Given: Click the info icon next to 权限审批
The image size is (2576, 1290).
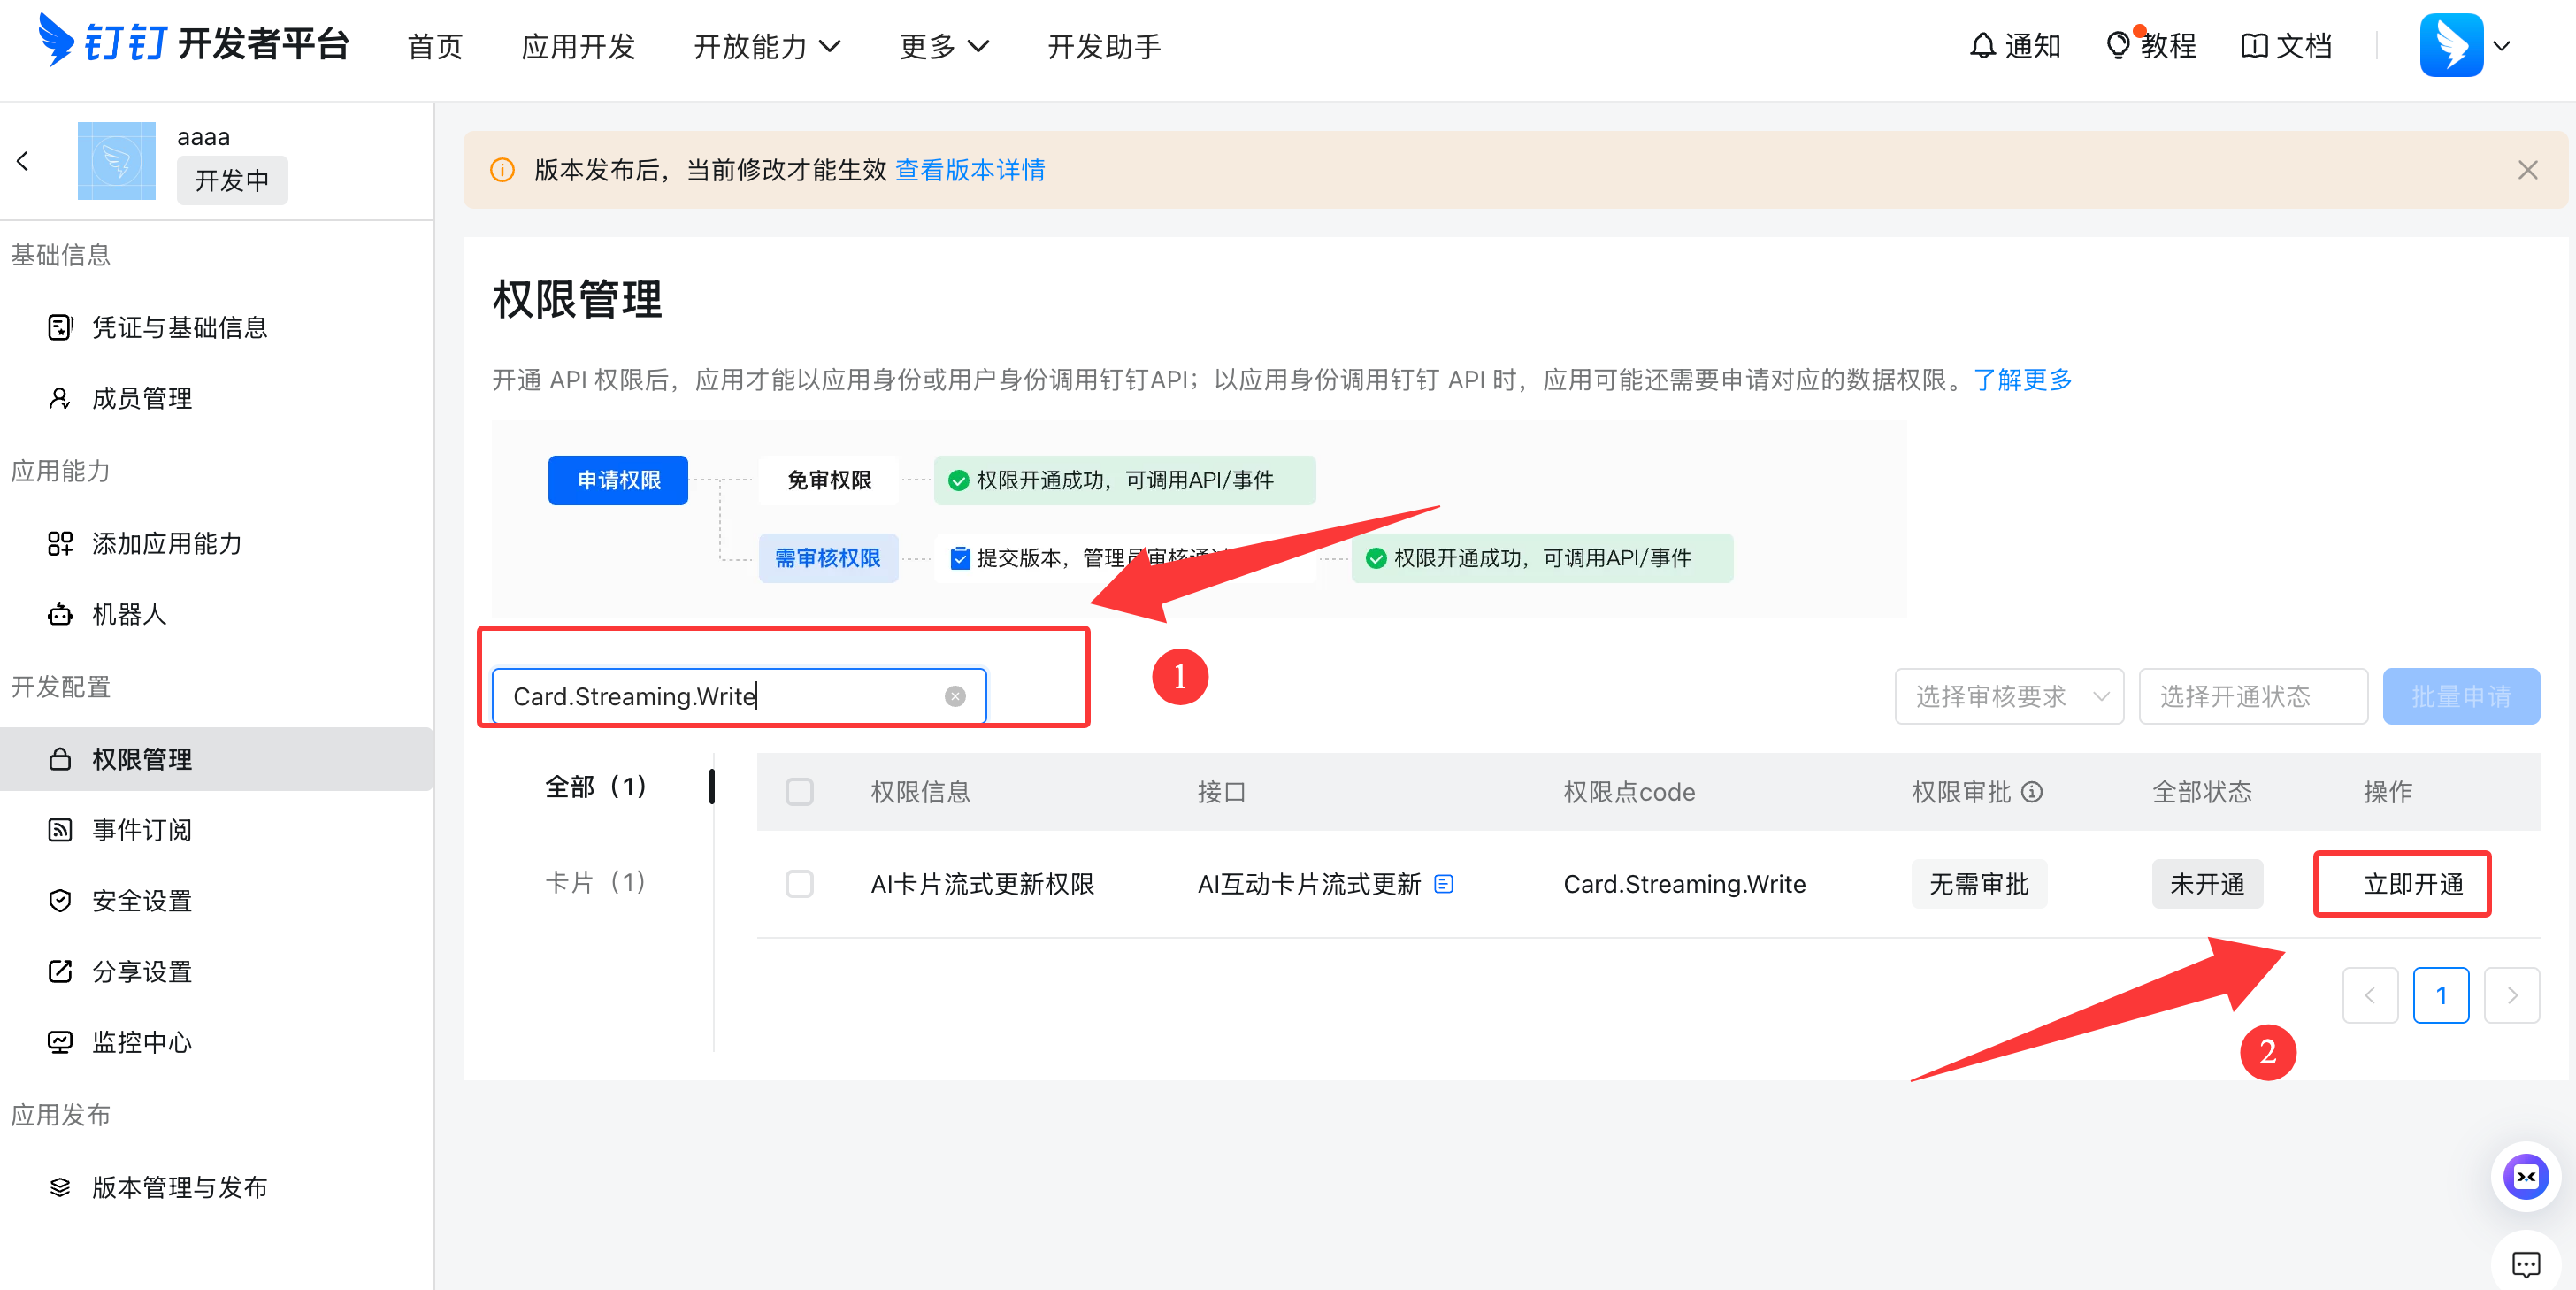Looking at the screenshot, I should (2032, 792).
